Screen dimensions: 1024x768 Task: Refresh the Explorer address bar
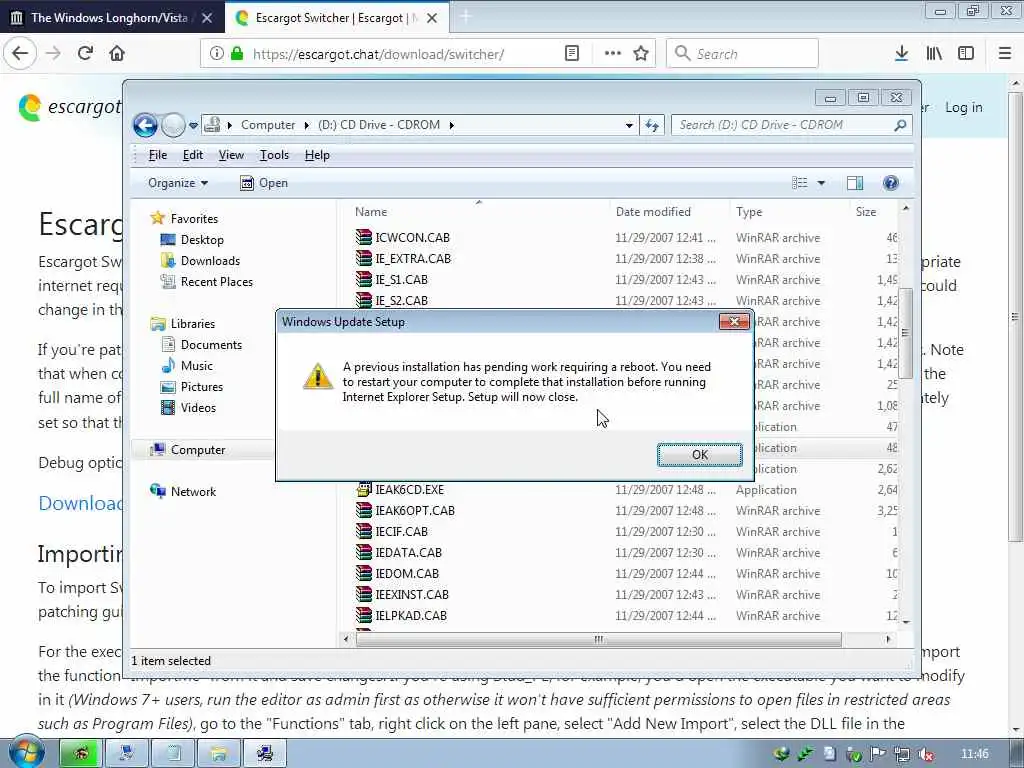pos(652,125)
